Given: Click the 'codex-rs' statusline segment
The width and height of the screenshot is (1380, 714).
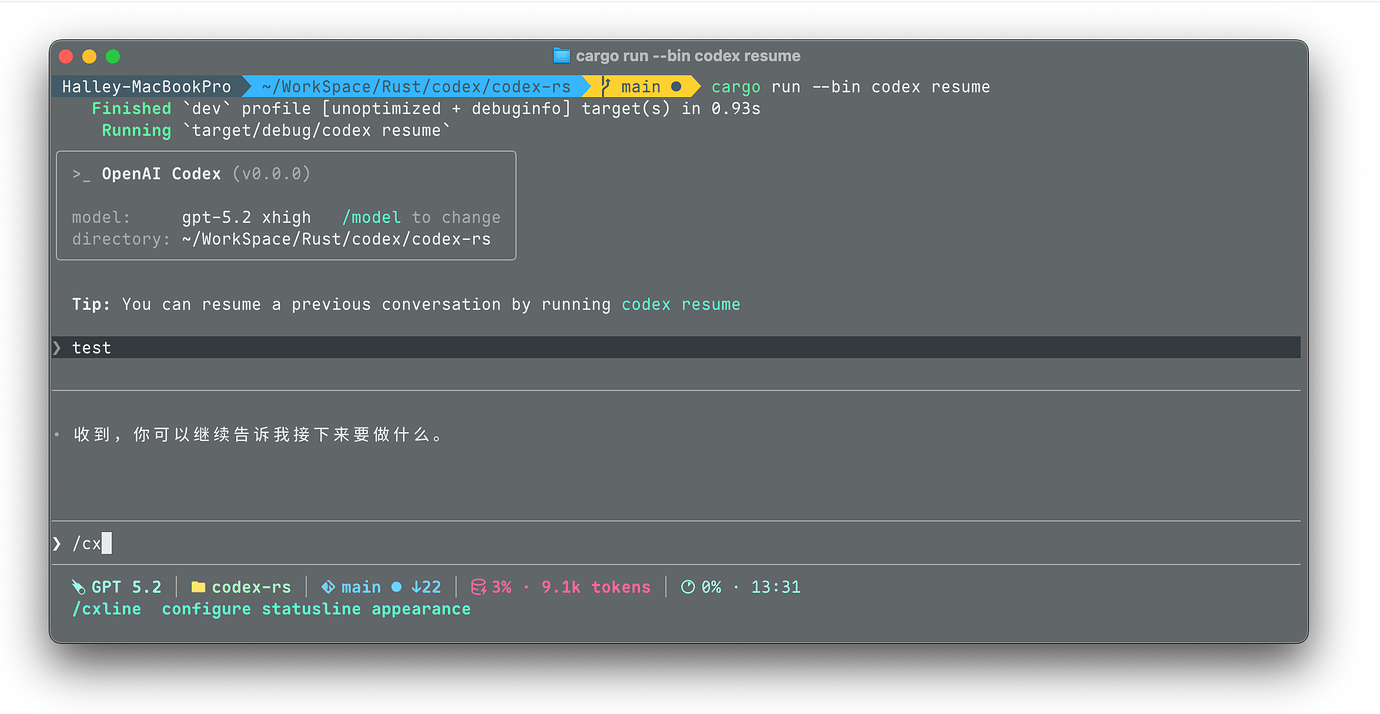Looking at the screenshot, I should (251, 588).
